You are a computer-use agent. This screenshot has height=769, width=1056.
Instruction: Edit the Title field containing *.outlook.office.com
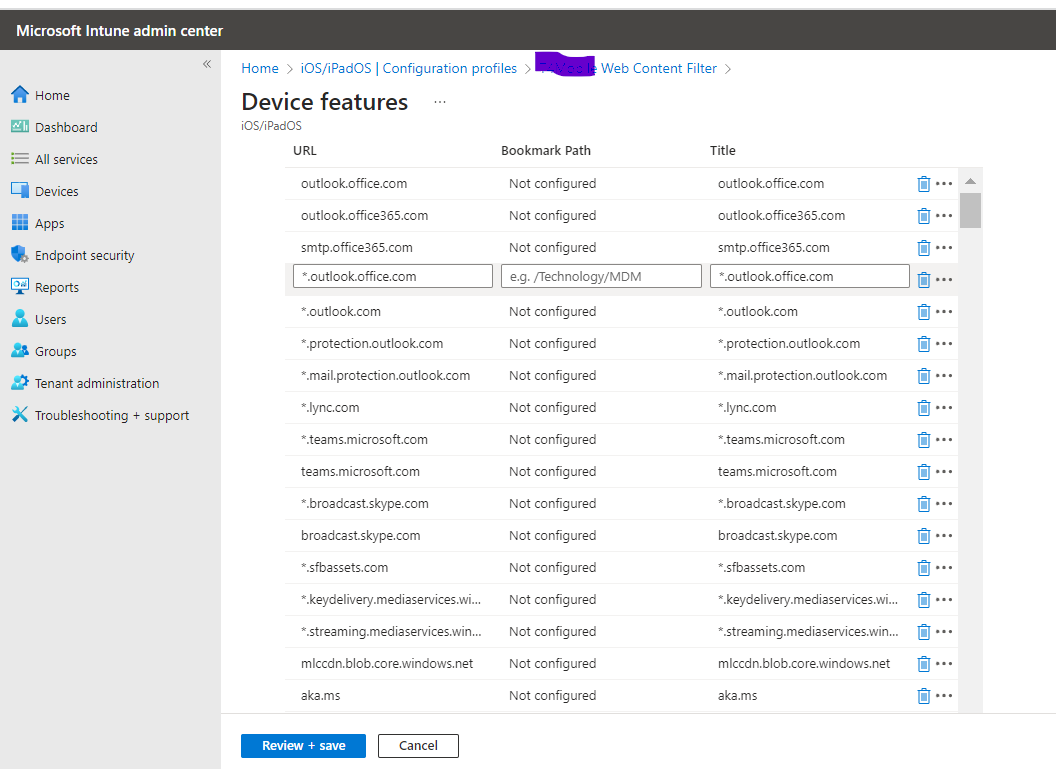click(810, 276)
